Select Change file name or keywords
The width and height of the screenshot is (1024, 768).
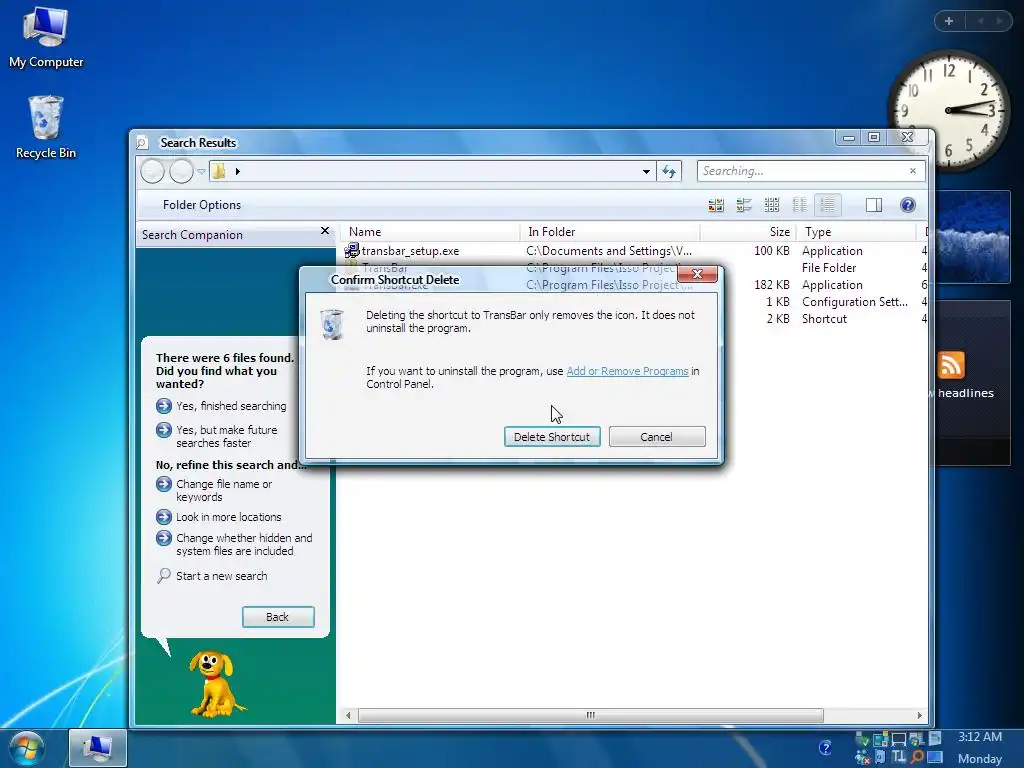click(x=223, y=490)
